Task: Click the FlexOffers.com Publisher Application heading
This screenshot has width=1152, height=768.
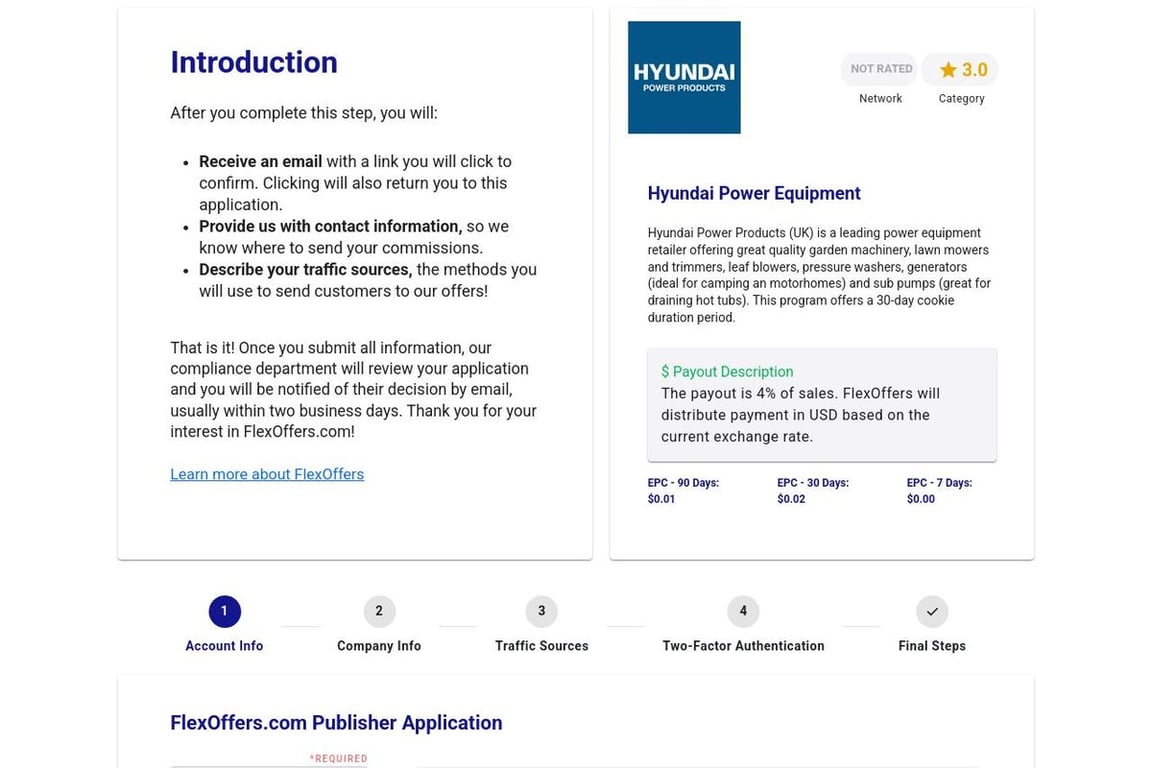Action: [x=336, y=723]
